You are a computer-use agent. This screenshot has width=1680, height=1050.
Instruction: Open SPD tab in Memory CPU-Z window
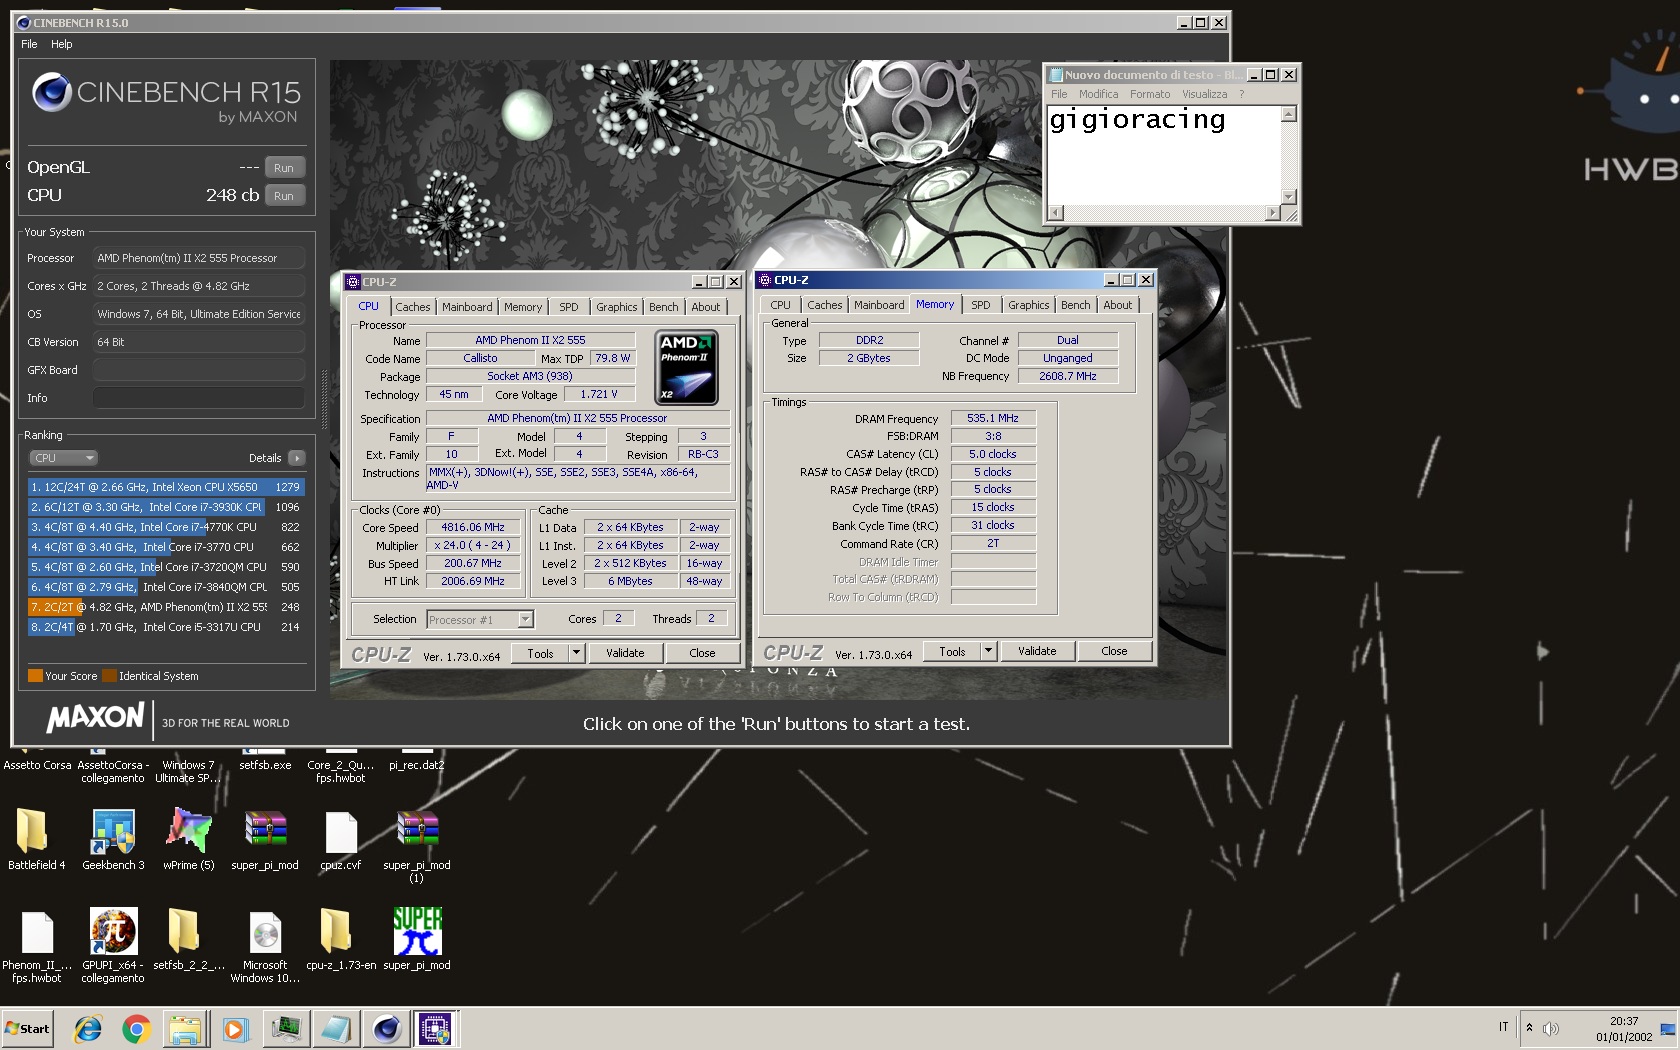(x=981, y=305)
